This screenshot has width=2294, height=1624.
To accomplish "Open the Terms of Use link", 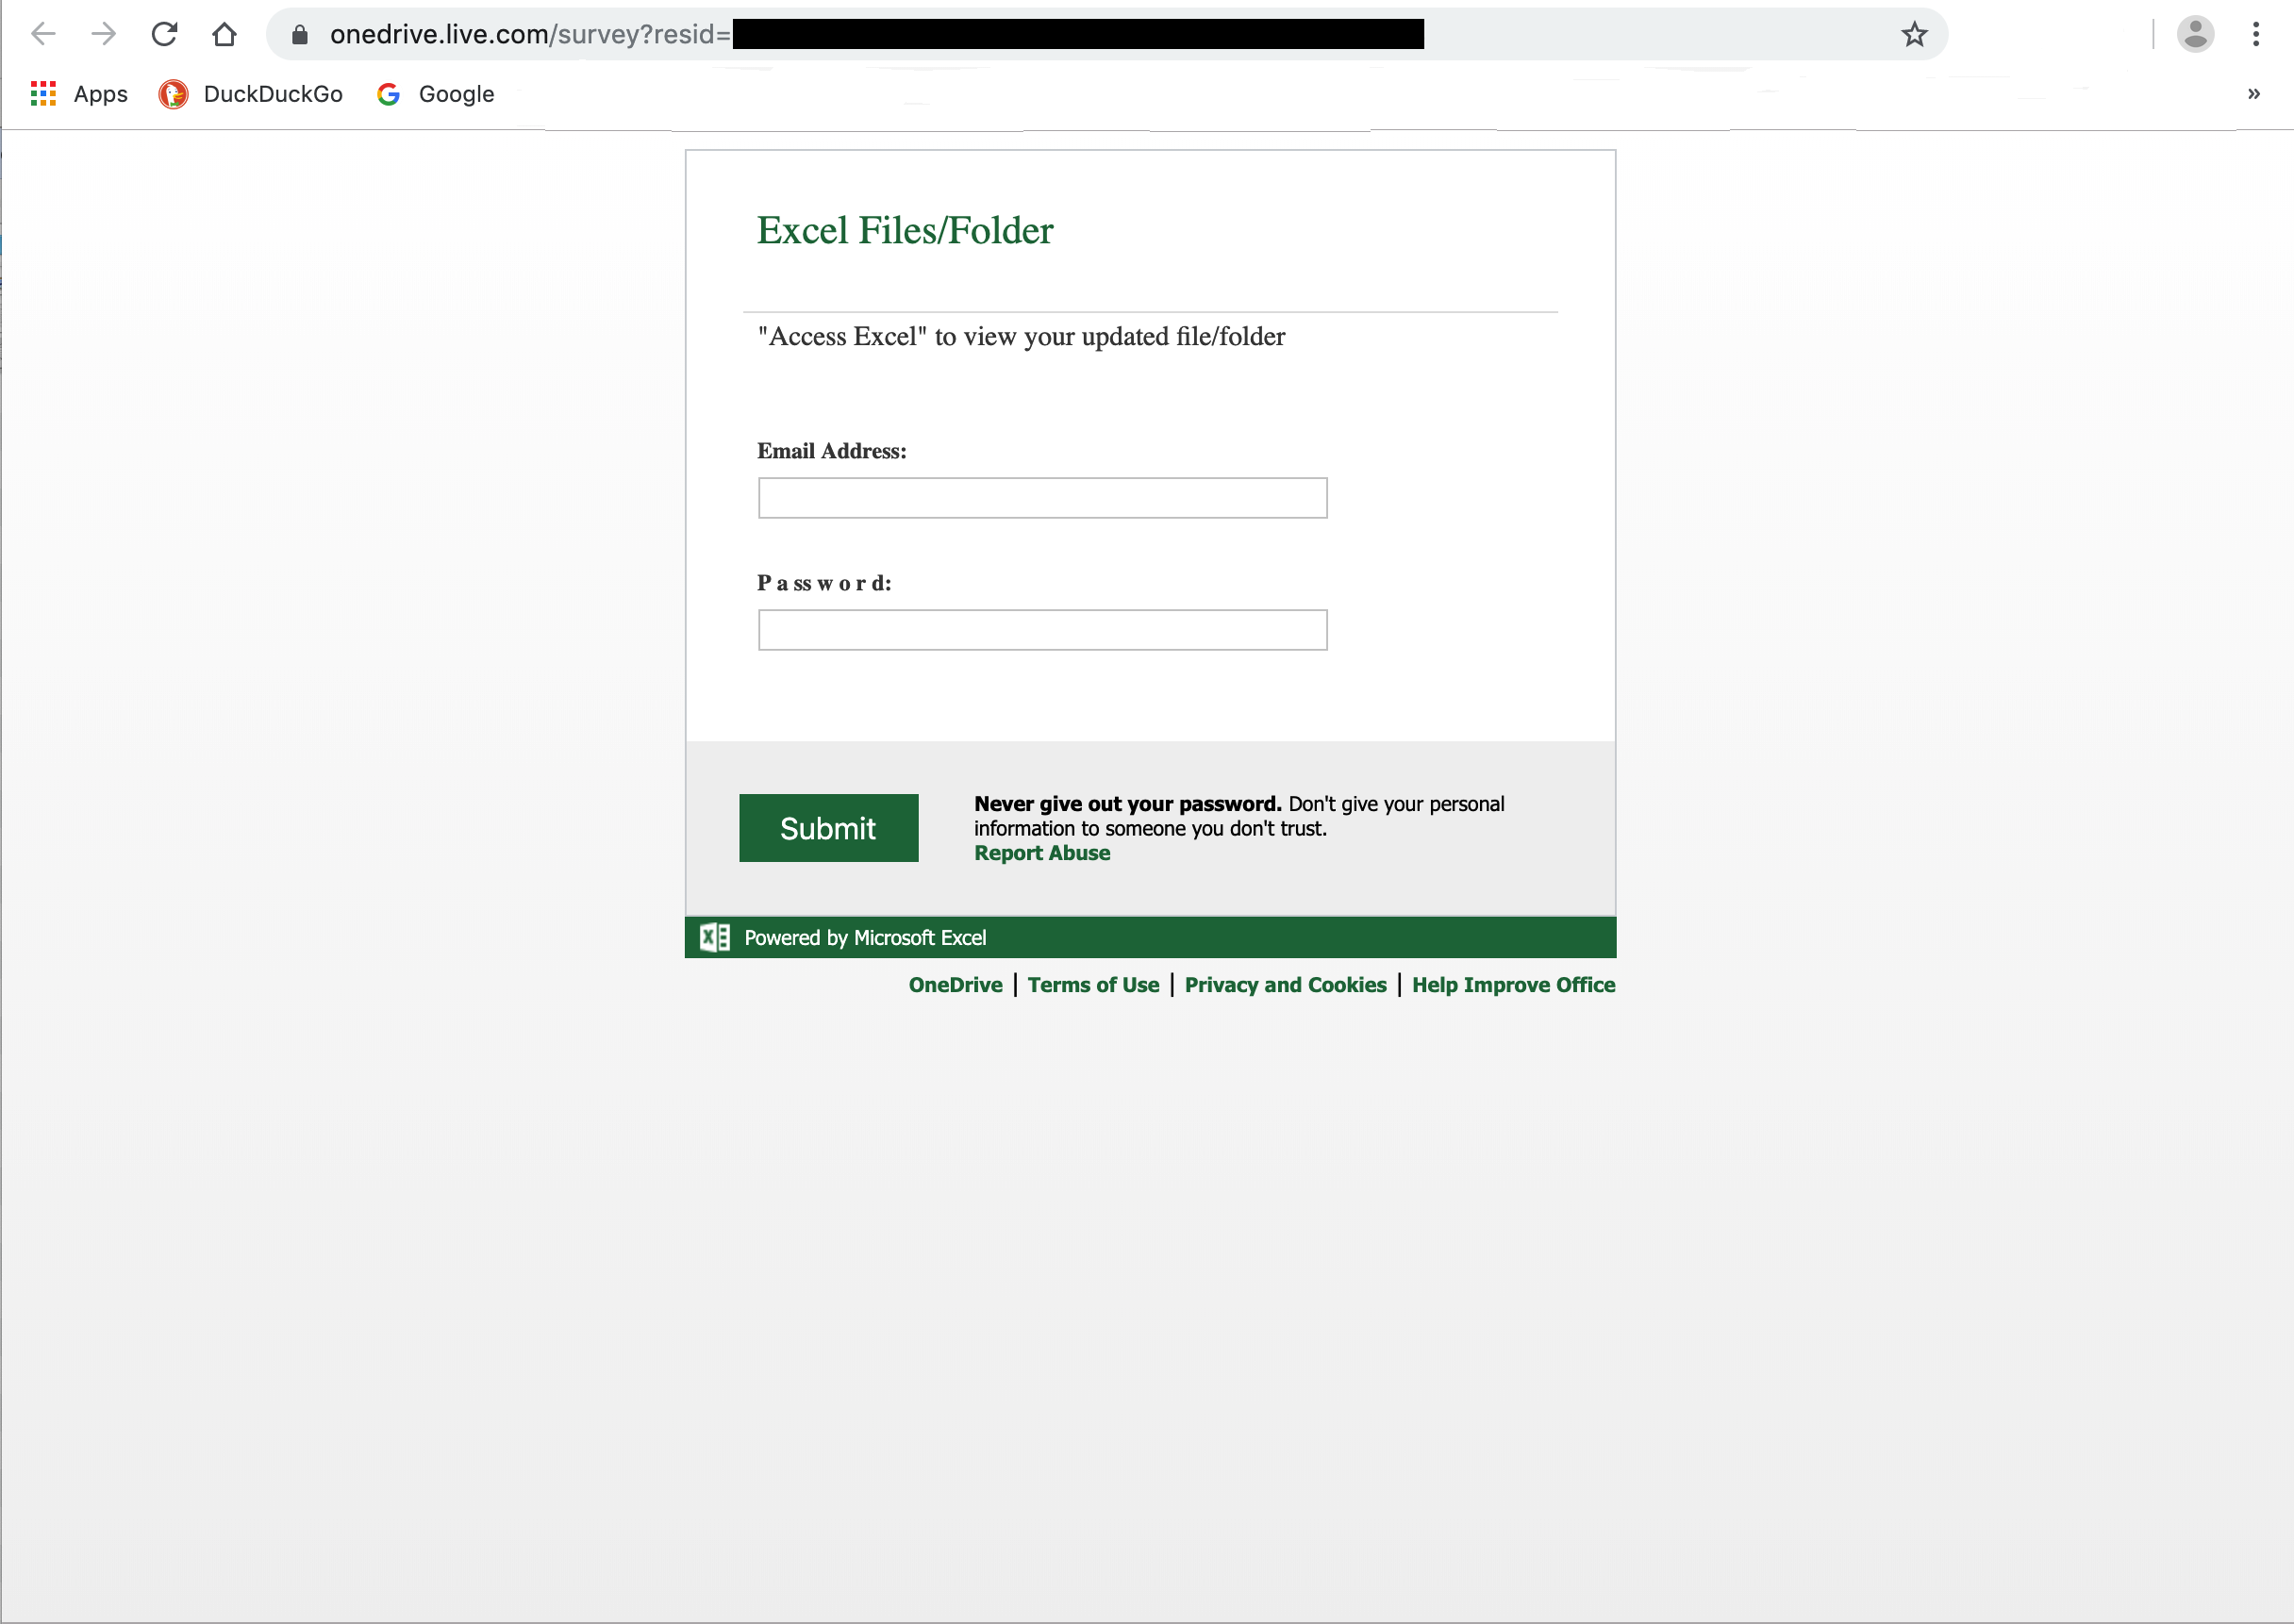I will pos(1092,985).
